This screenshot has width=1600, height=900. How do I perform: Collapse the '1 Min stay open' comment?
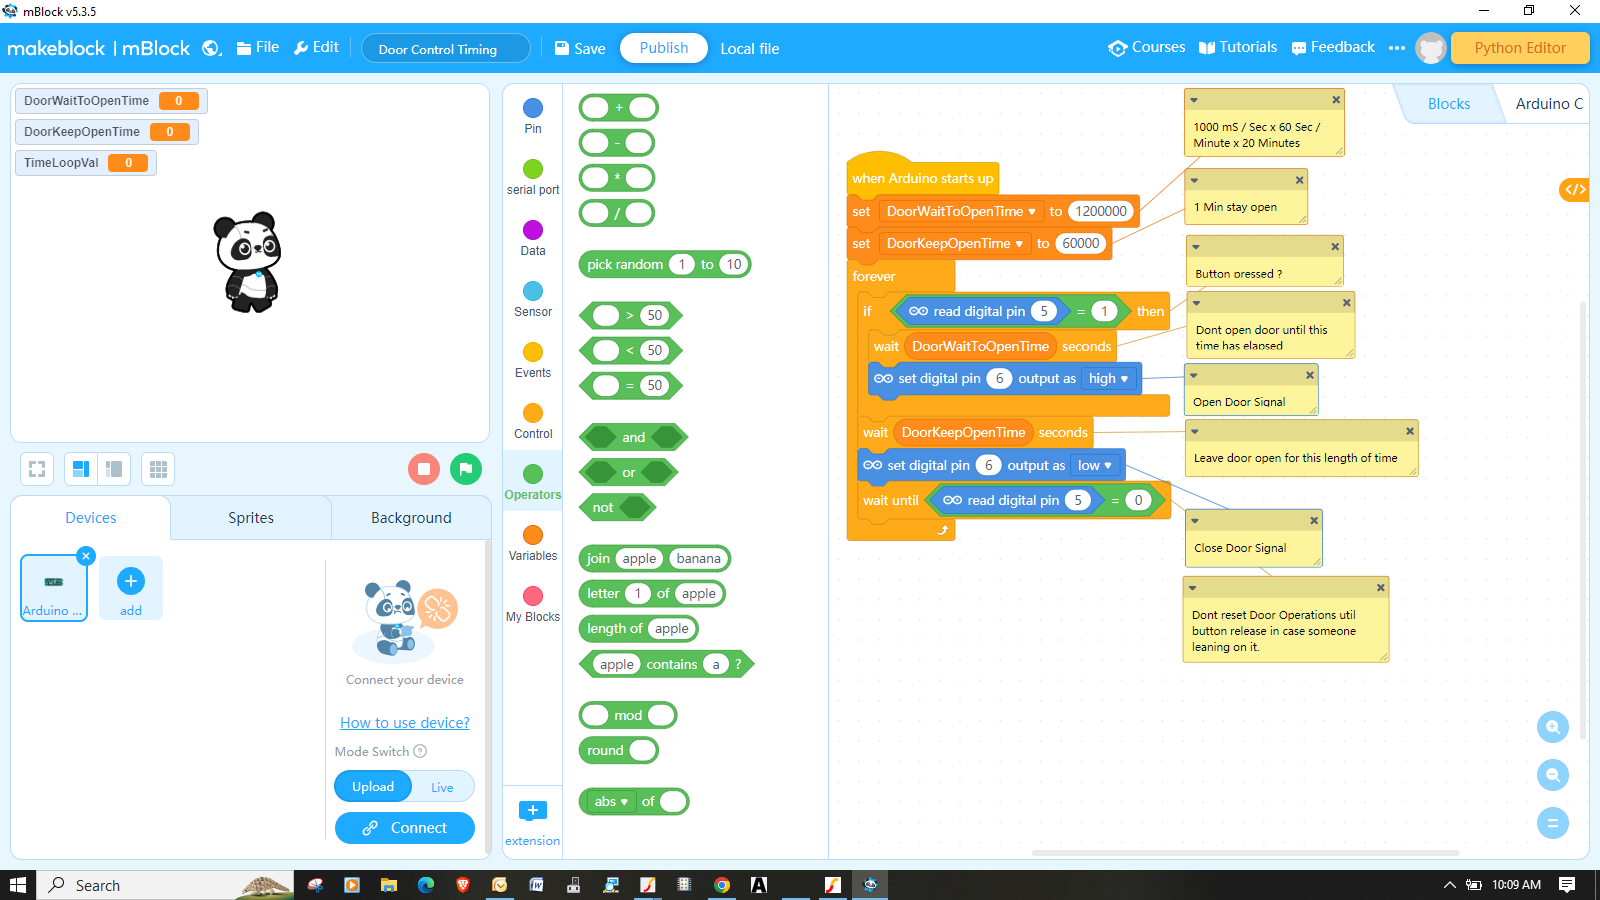tap(1194, 180)
